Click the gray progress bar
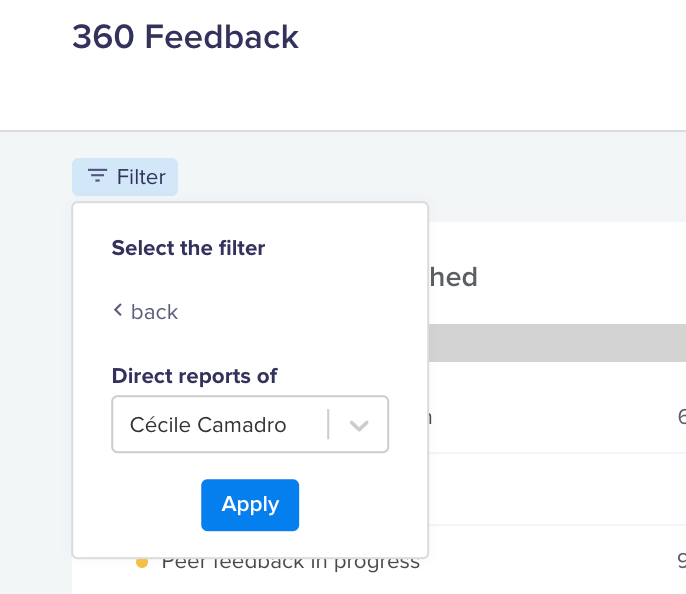The image size is (686, 594). click(557, 342)
